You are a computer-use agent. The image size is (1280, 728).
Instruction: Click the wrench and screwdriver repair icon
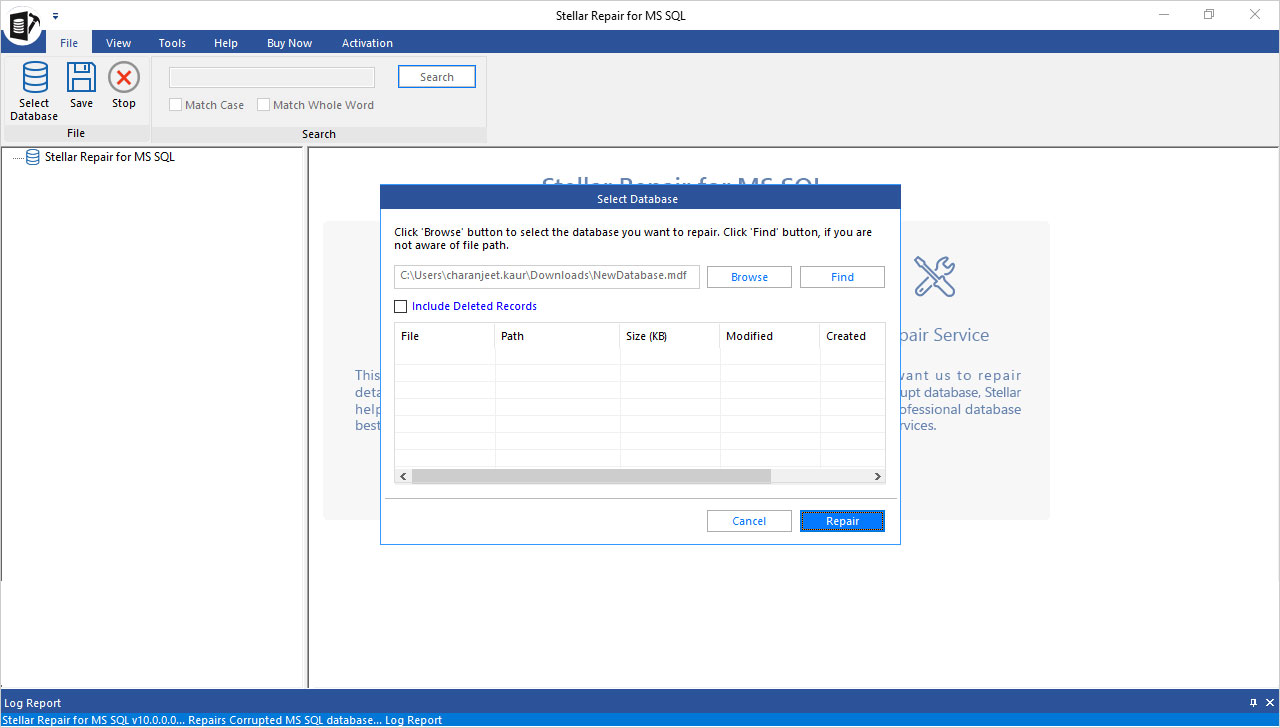tap(935, 276)
